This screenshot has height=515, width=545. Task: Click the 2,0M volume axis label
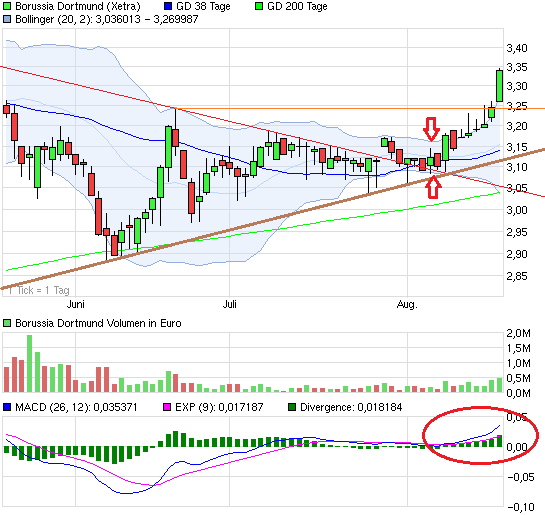(518, 333)
